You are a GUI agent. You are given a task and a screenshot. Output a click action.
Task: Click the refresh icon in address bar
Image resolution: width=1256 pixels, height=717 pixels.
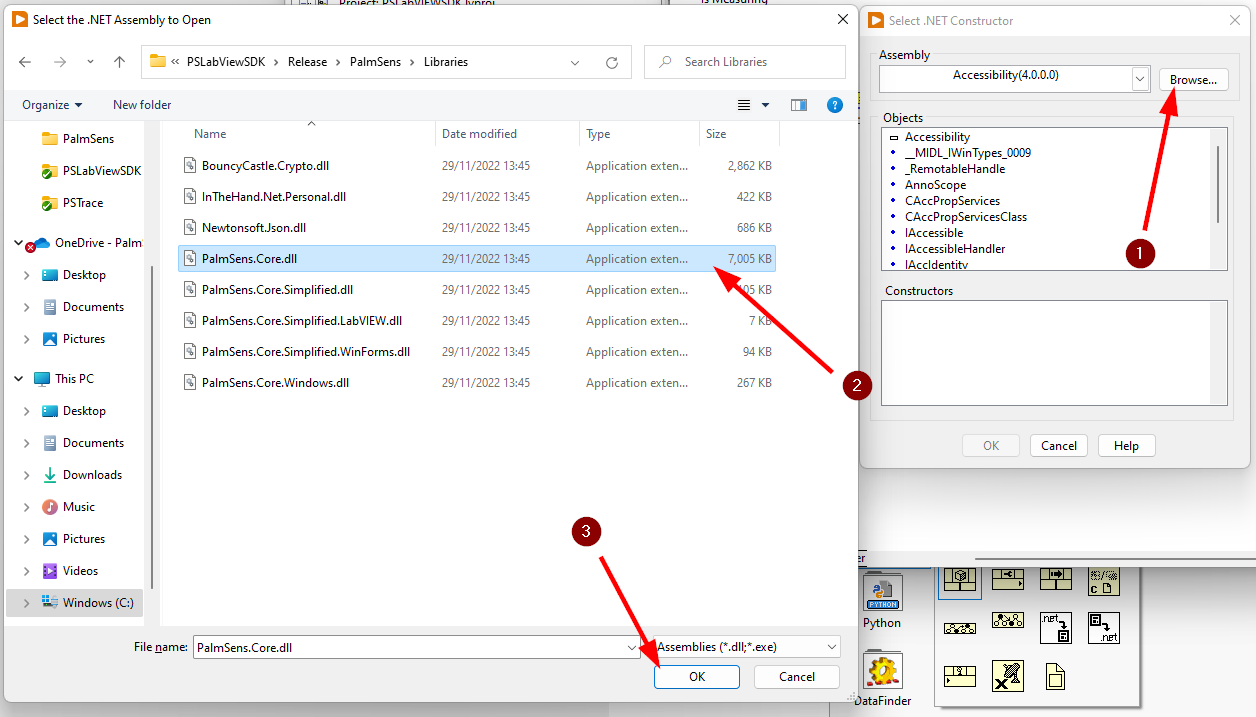[612, 62]
